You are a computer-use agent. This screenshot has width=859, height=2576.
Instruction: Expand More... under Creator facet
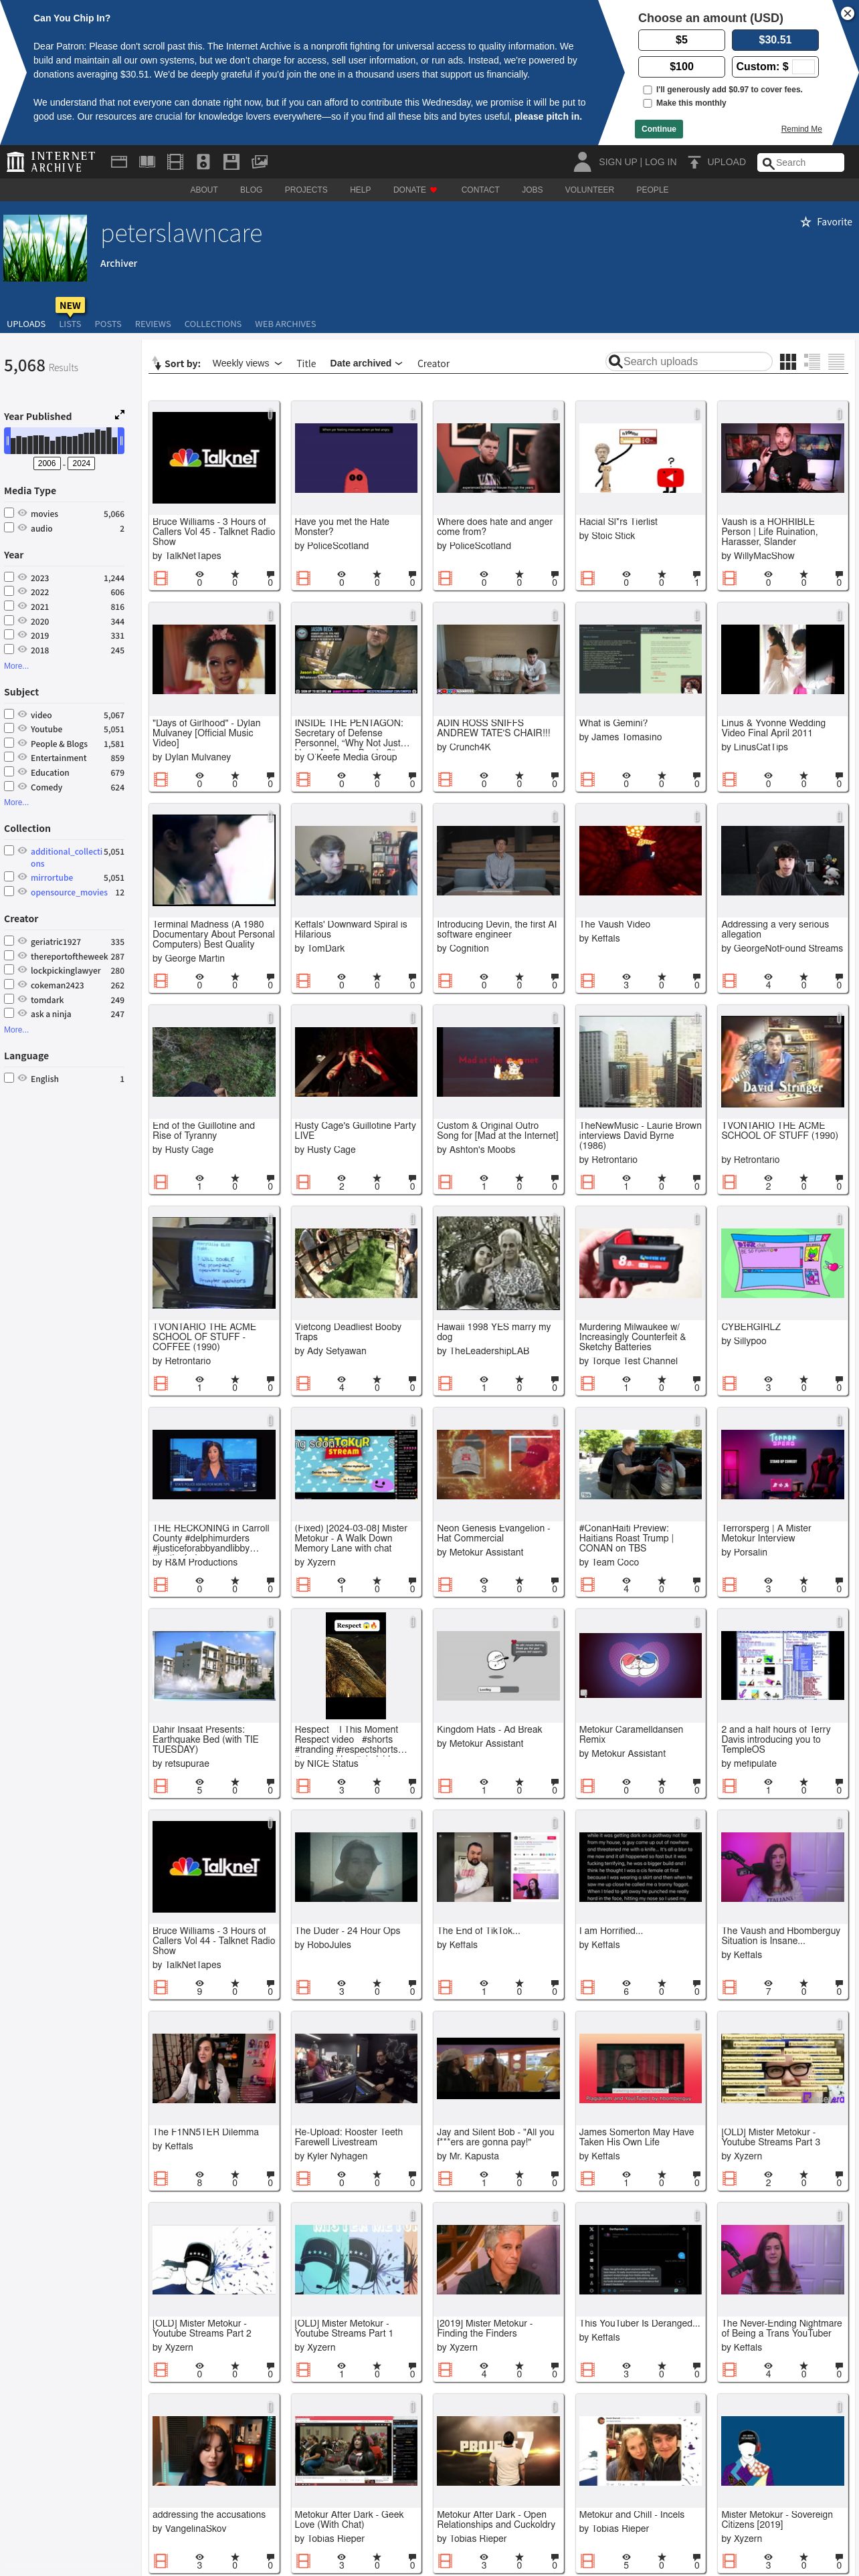(16, 1029)
